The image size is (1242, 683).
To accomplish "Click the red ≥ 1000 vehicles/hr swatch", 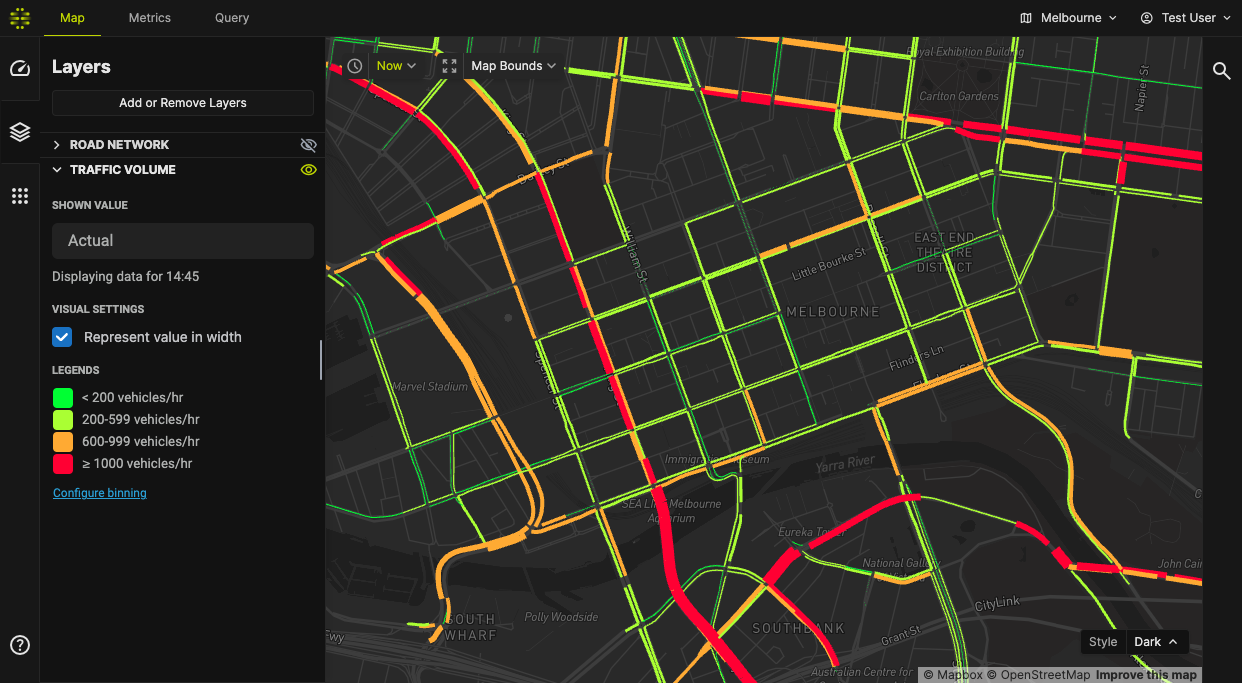I will (x=63, y=464).
